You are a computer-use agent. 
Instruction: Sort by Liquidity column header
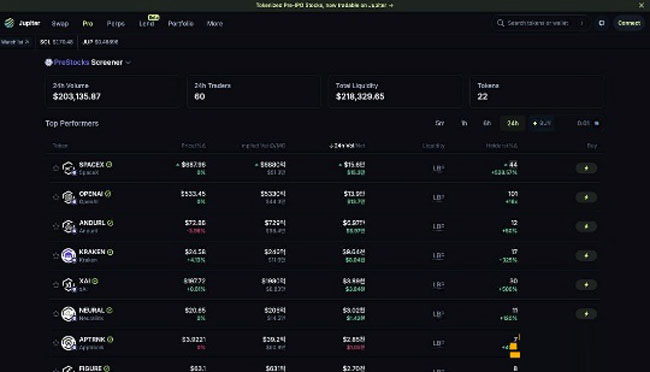[434, 146]
